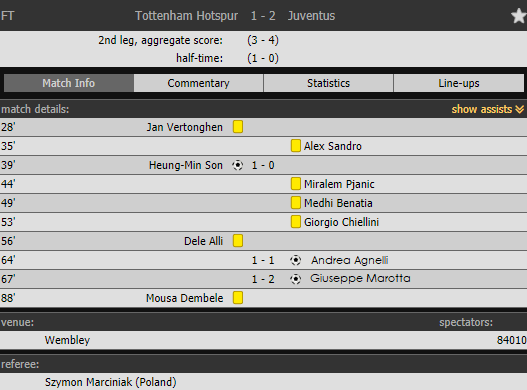Viewport: 527px width, 390px height.
Task: Click Giorgio Chiellini's yellow card icon
Action: [x=296, y=222]
